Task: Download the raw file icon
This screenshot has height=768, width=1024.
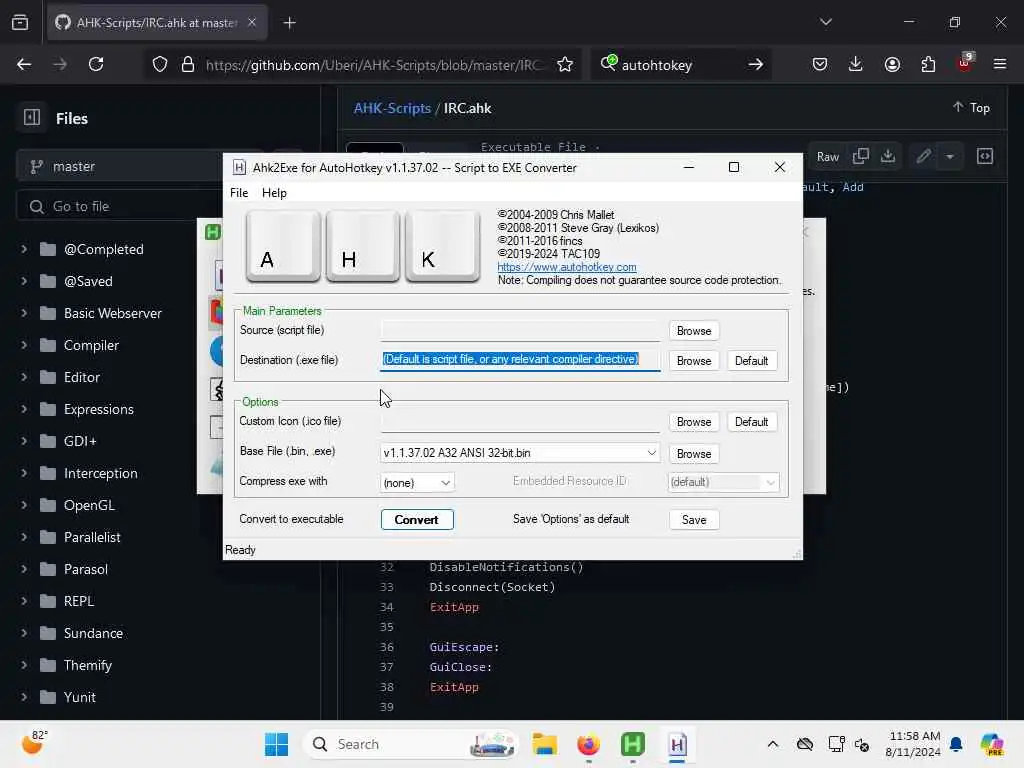Action: tap(888, 156)
